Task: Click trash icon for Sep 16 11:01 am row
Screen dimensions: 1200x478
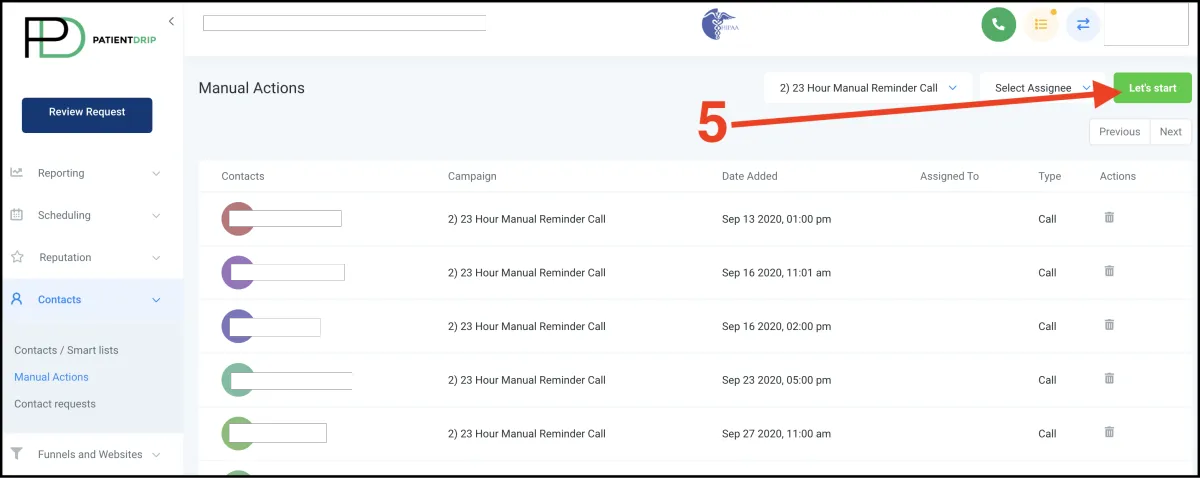Action: [x=1109, y=271]
